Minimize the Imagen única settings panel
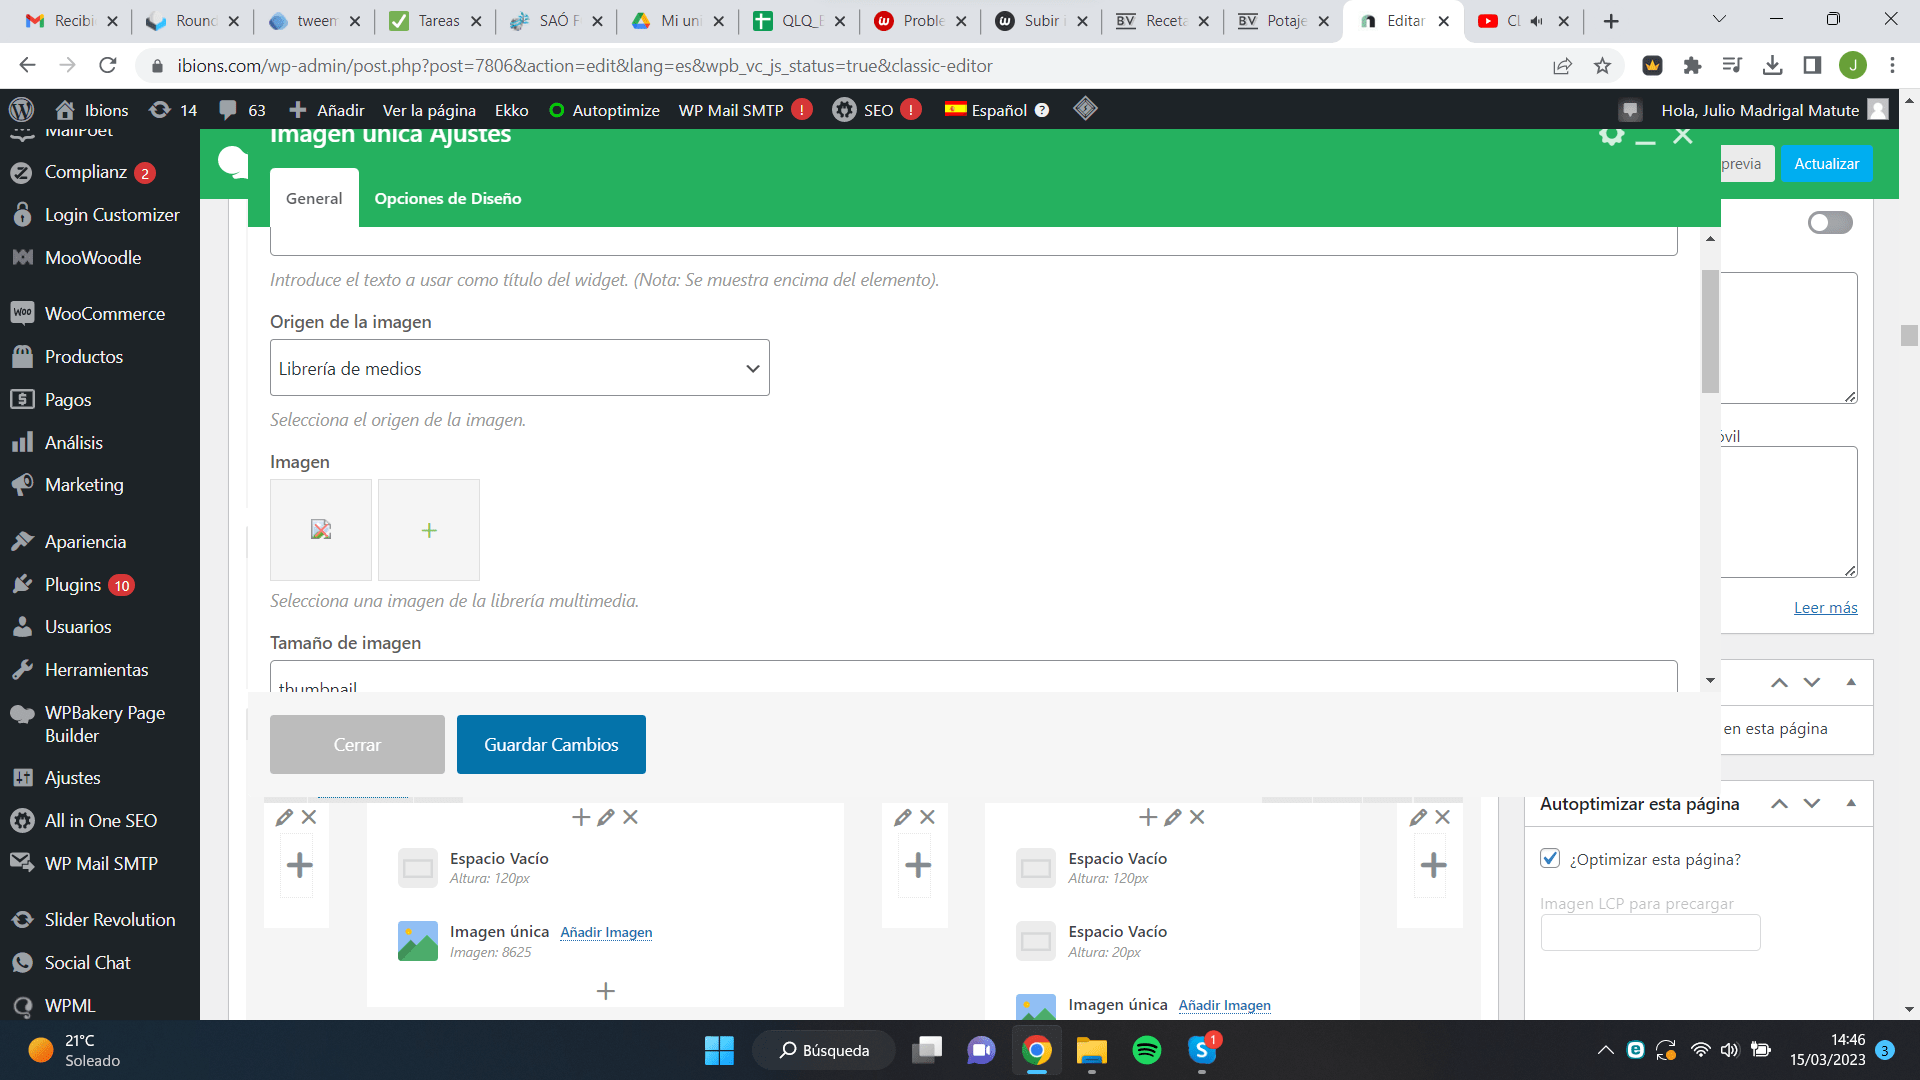Image resolution: width=1920 pixels, height=1080 pixels. [1645, 140]
